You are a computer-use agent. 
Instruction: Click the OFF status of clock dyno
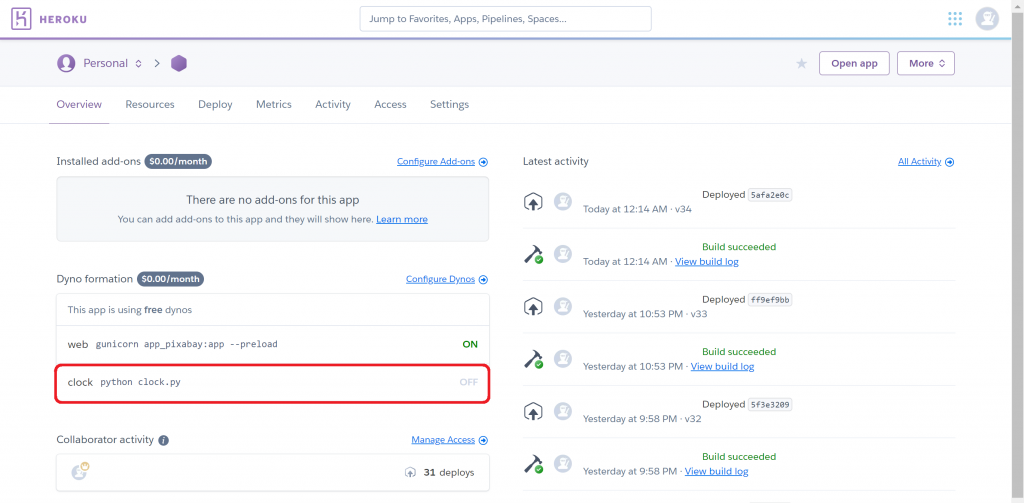[x=469, y=382]
